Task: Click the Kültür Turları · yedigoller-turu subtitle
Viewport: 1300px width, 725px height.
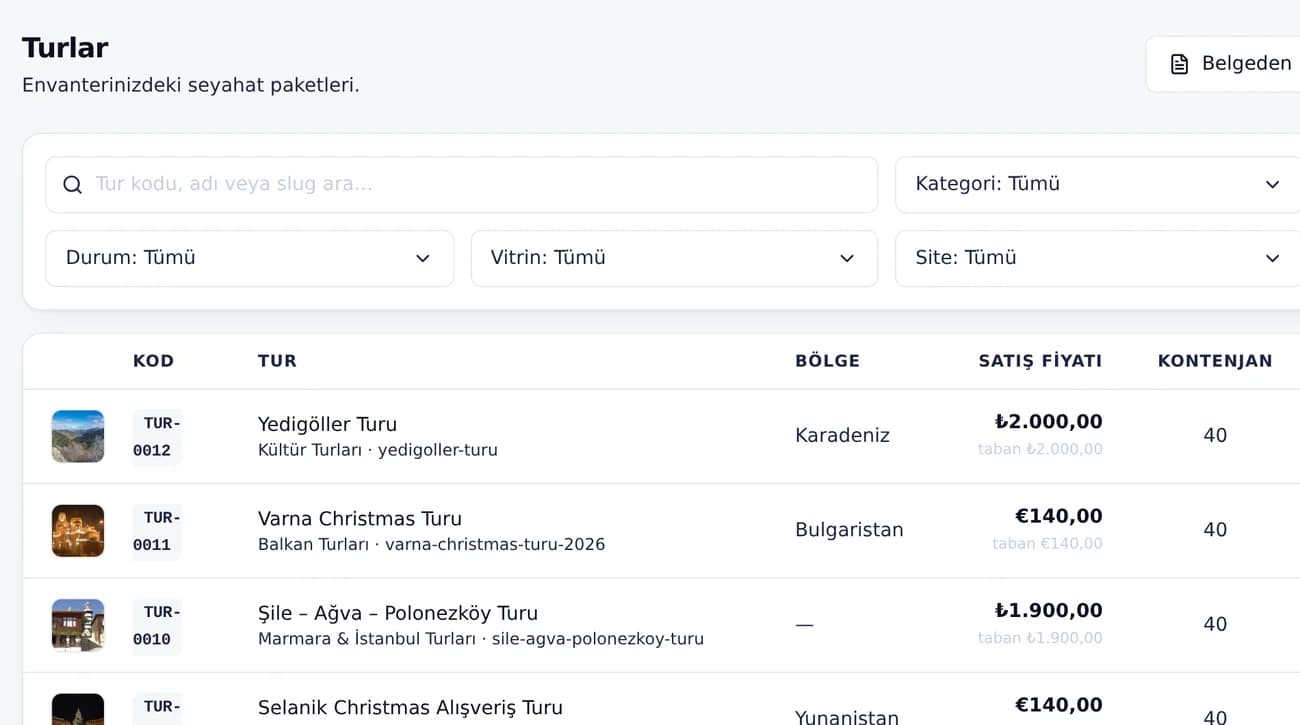Action: 378,450
